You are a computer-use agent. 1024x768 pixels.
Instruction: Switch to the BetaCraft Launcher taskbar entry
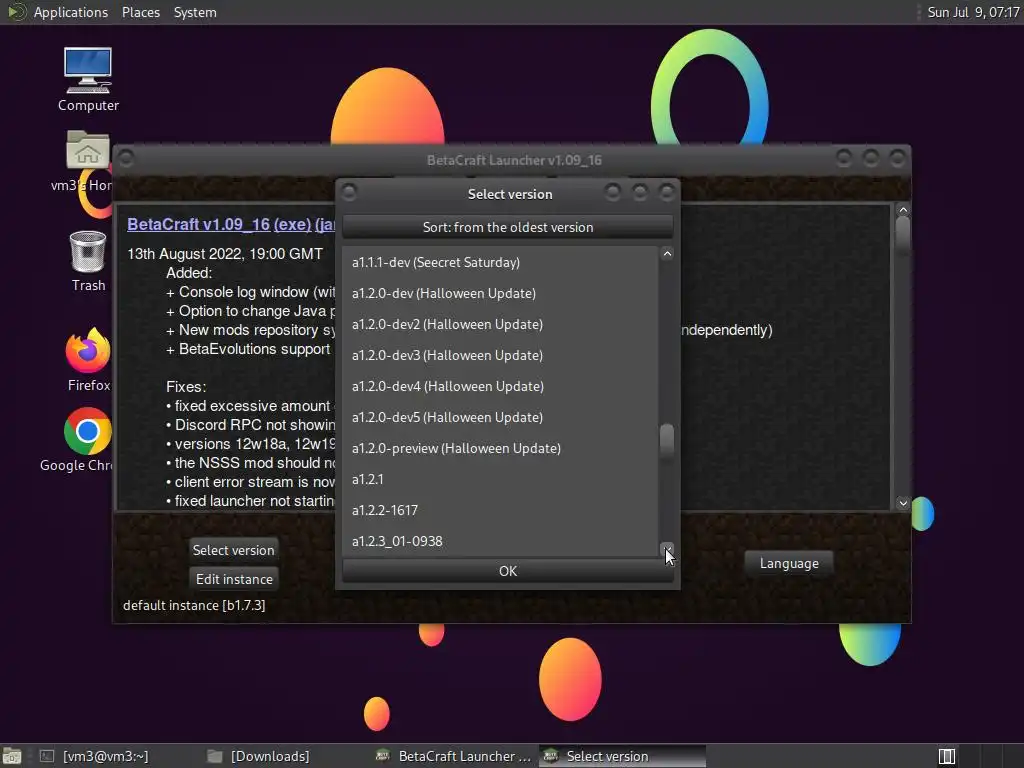tap(454, 756)
